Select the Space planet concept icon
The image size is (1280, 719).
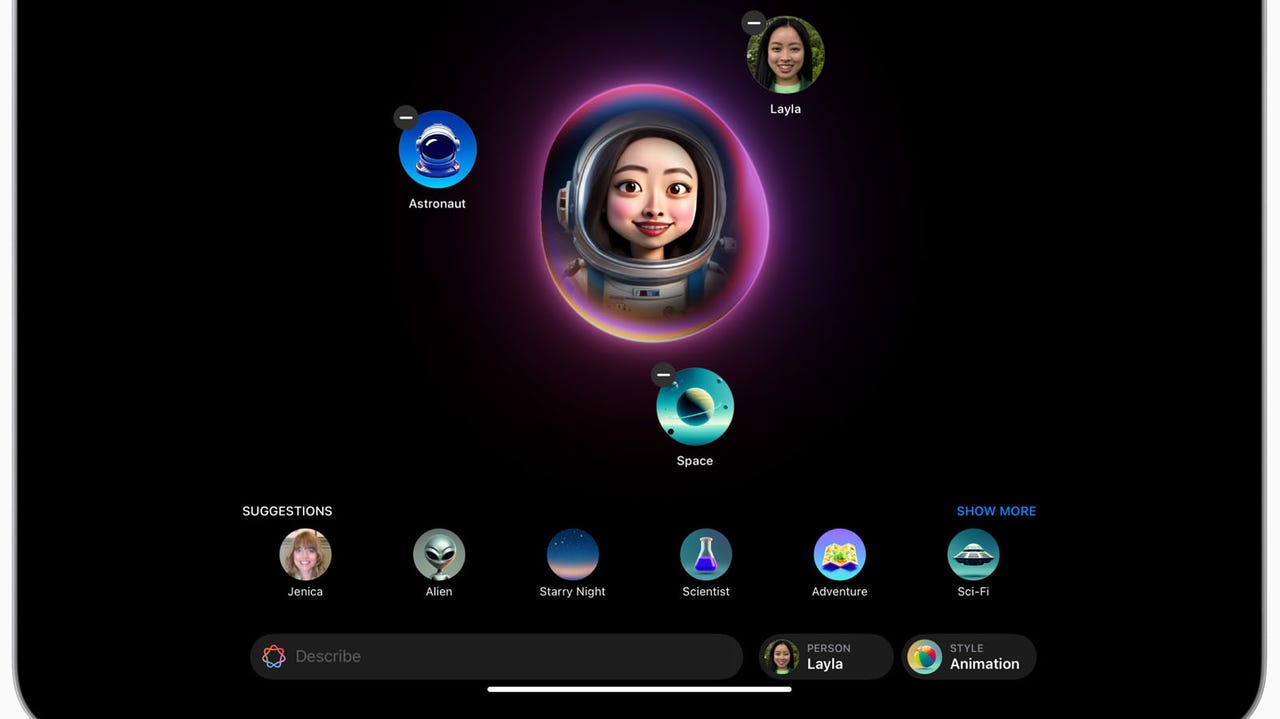(695, 407)
